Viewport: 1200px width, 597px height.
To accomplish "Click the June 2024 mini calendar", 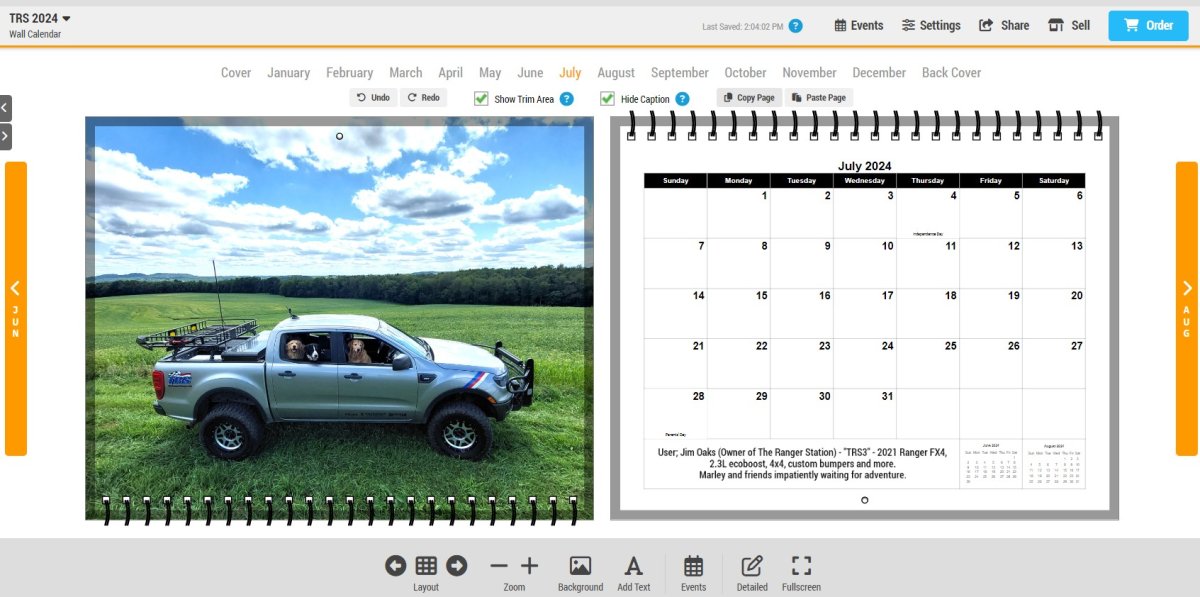I will click(x=991, y=464).
